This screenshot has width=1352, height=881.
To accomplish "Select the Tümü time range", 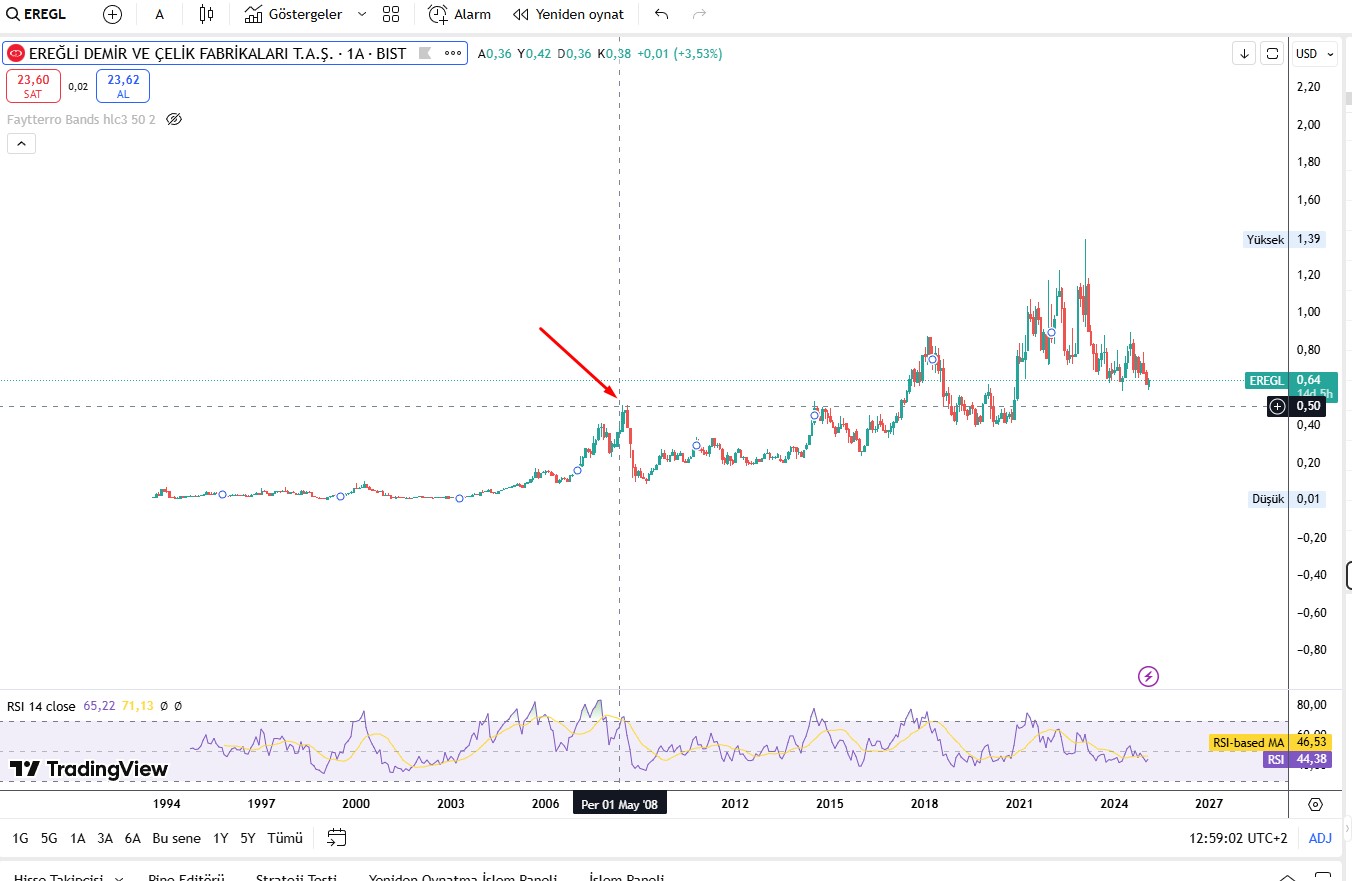I will 285,838.
